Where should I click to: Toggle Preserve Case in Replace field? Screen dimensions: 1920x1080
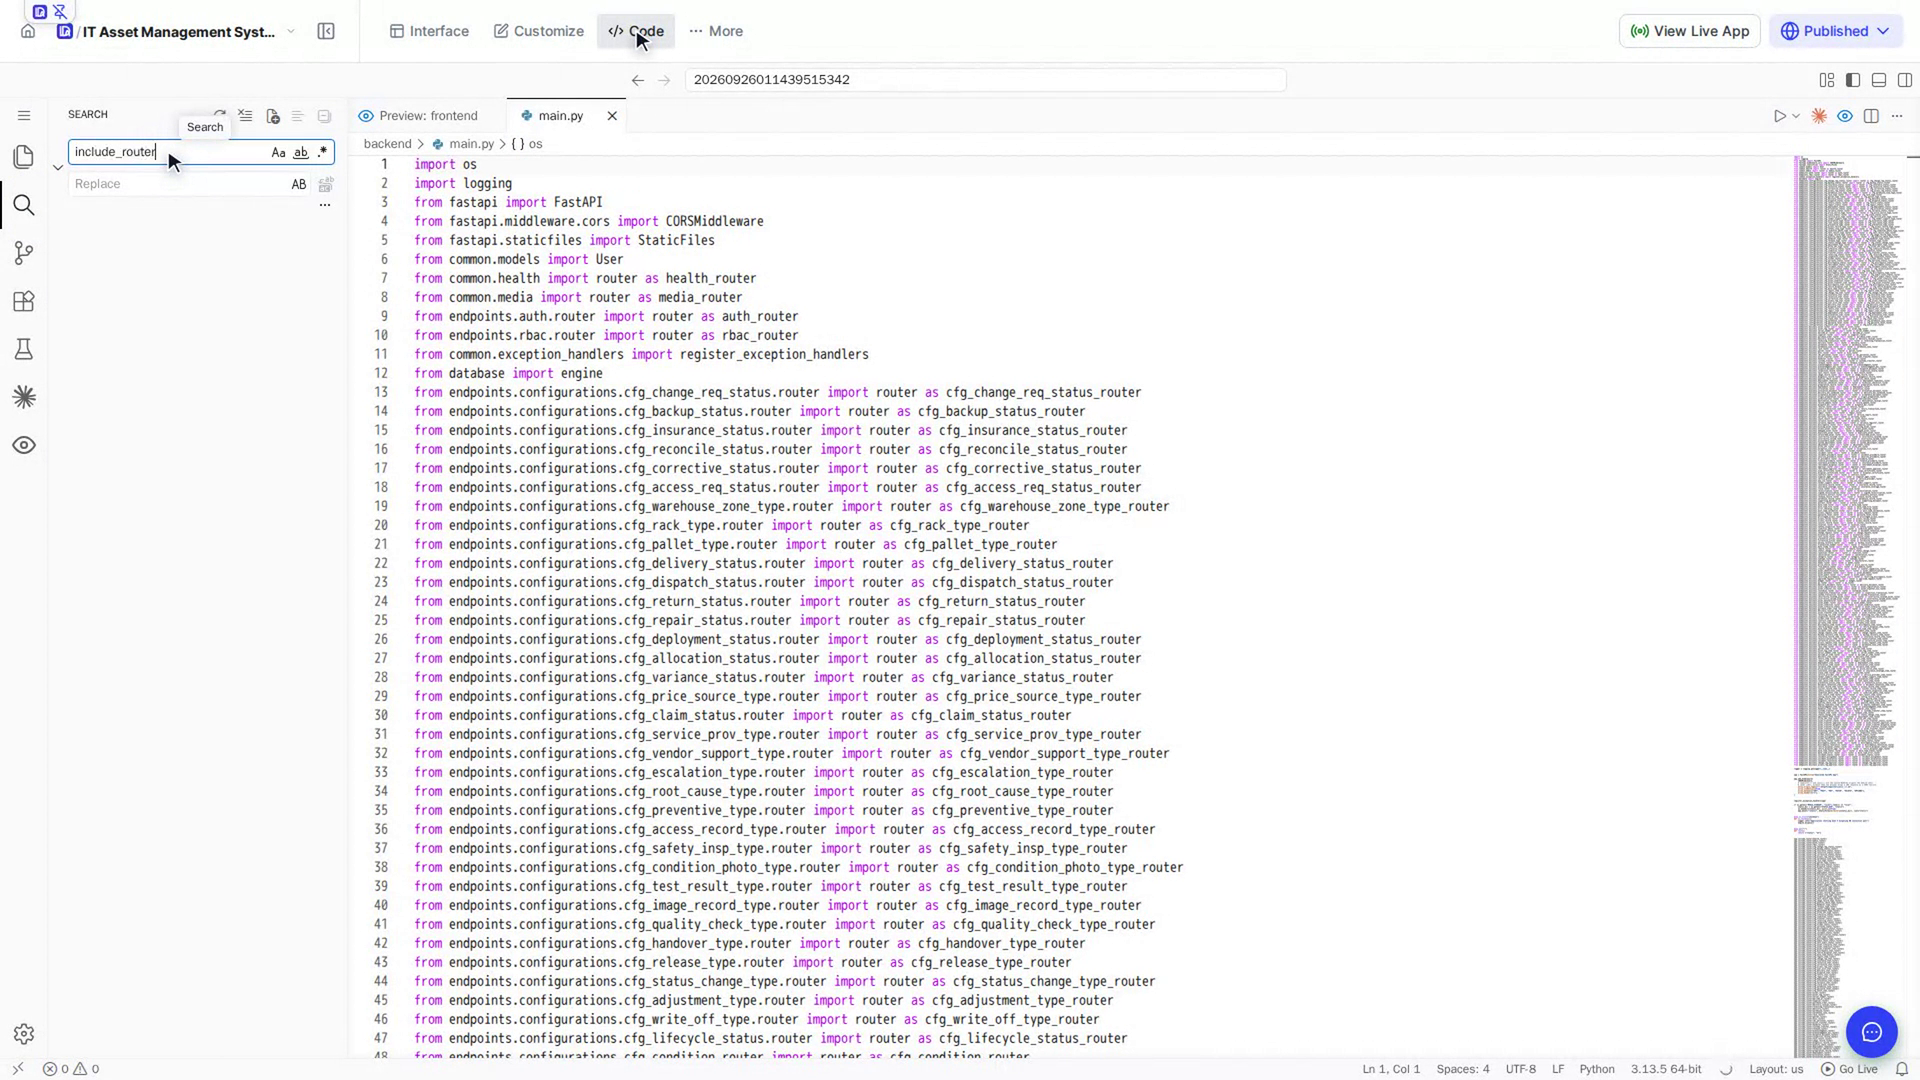[299, 184]
